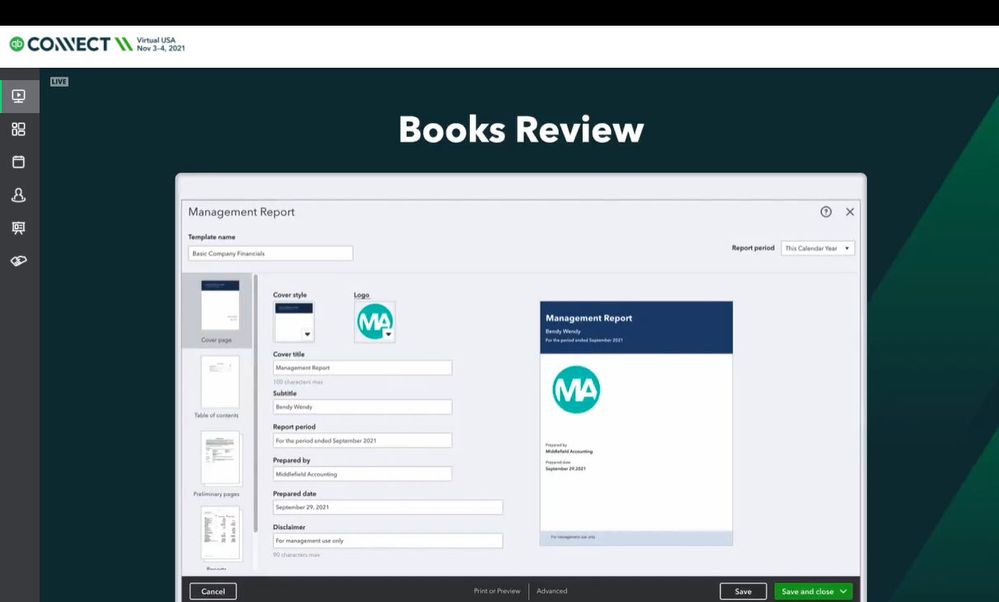Image resolution: width=999 pixels, height=602 pixels.
Task: Click the Cancel button
Action: click(x=213, y=591)
